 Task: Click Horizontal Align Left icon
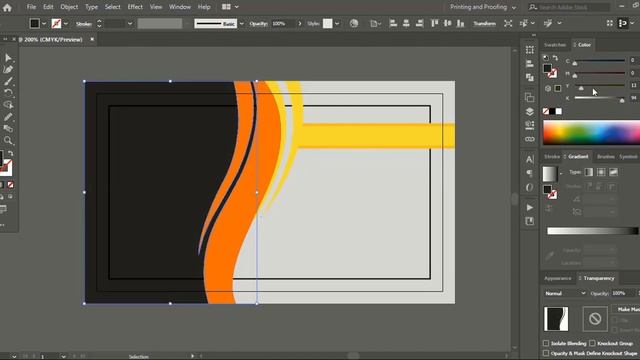click(x=393, y=23)
